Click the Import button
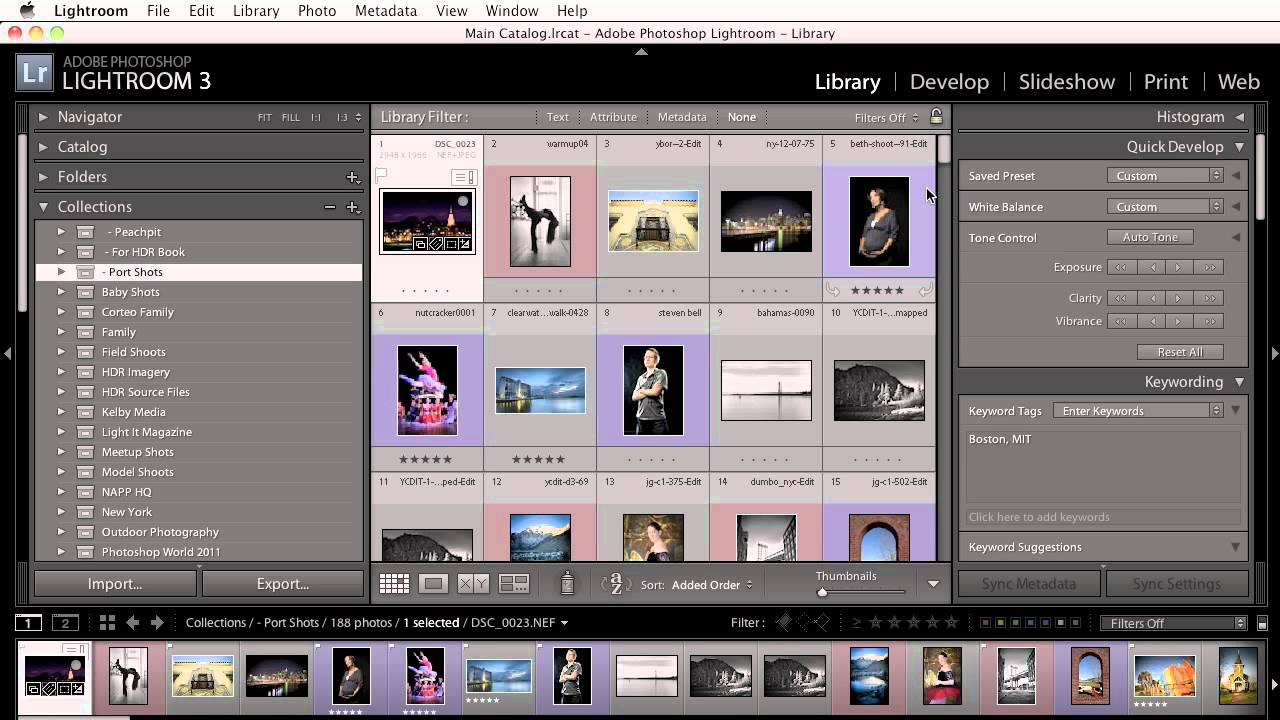Viewport: 1280px width, 720px height. point(115,584)
